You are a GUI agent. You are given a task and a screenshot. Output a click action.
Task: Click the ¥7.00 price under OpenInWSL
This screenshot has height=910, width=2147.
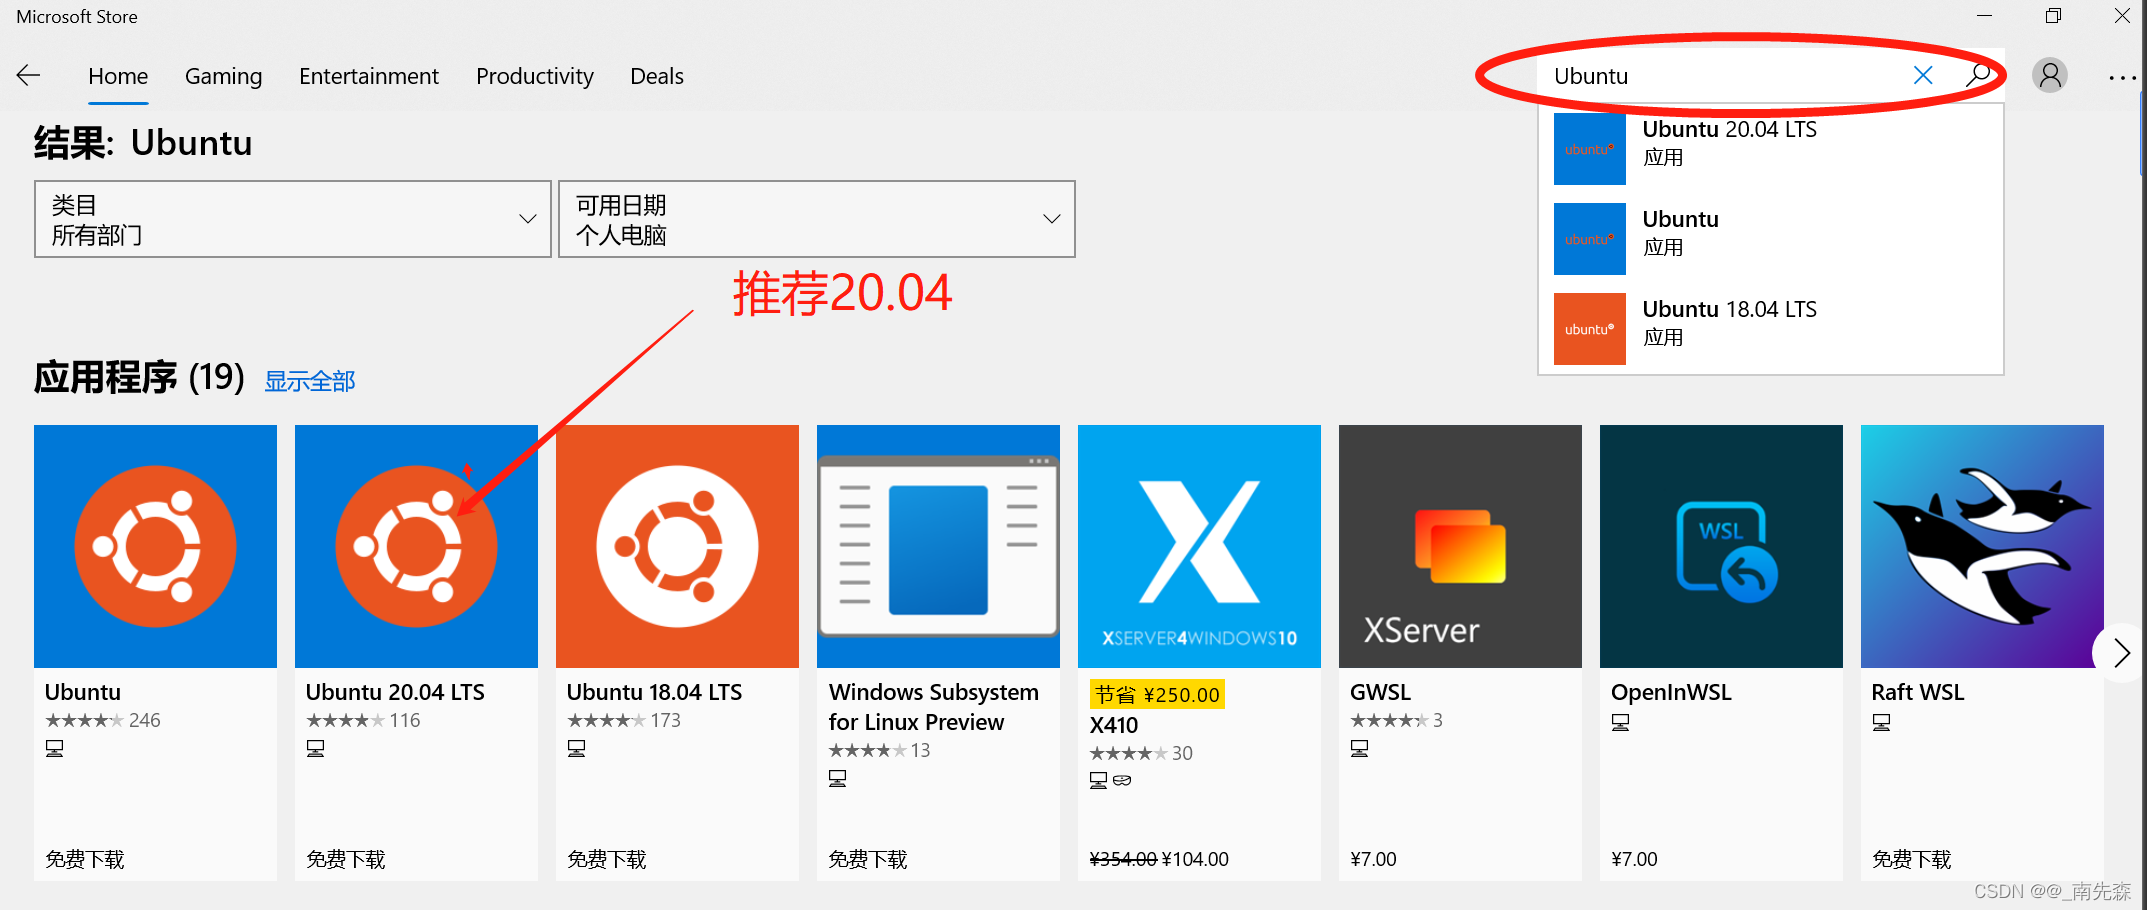(1634, 859)
